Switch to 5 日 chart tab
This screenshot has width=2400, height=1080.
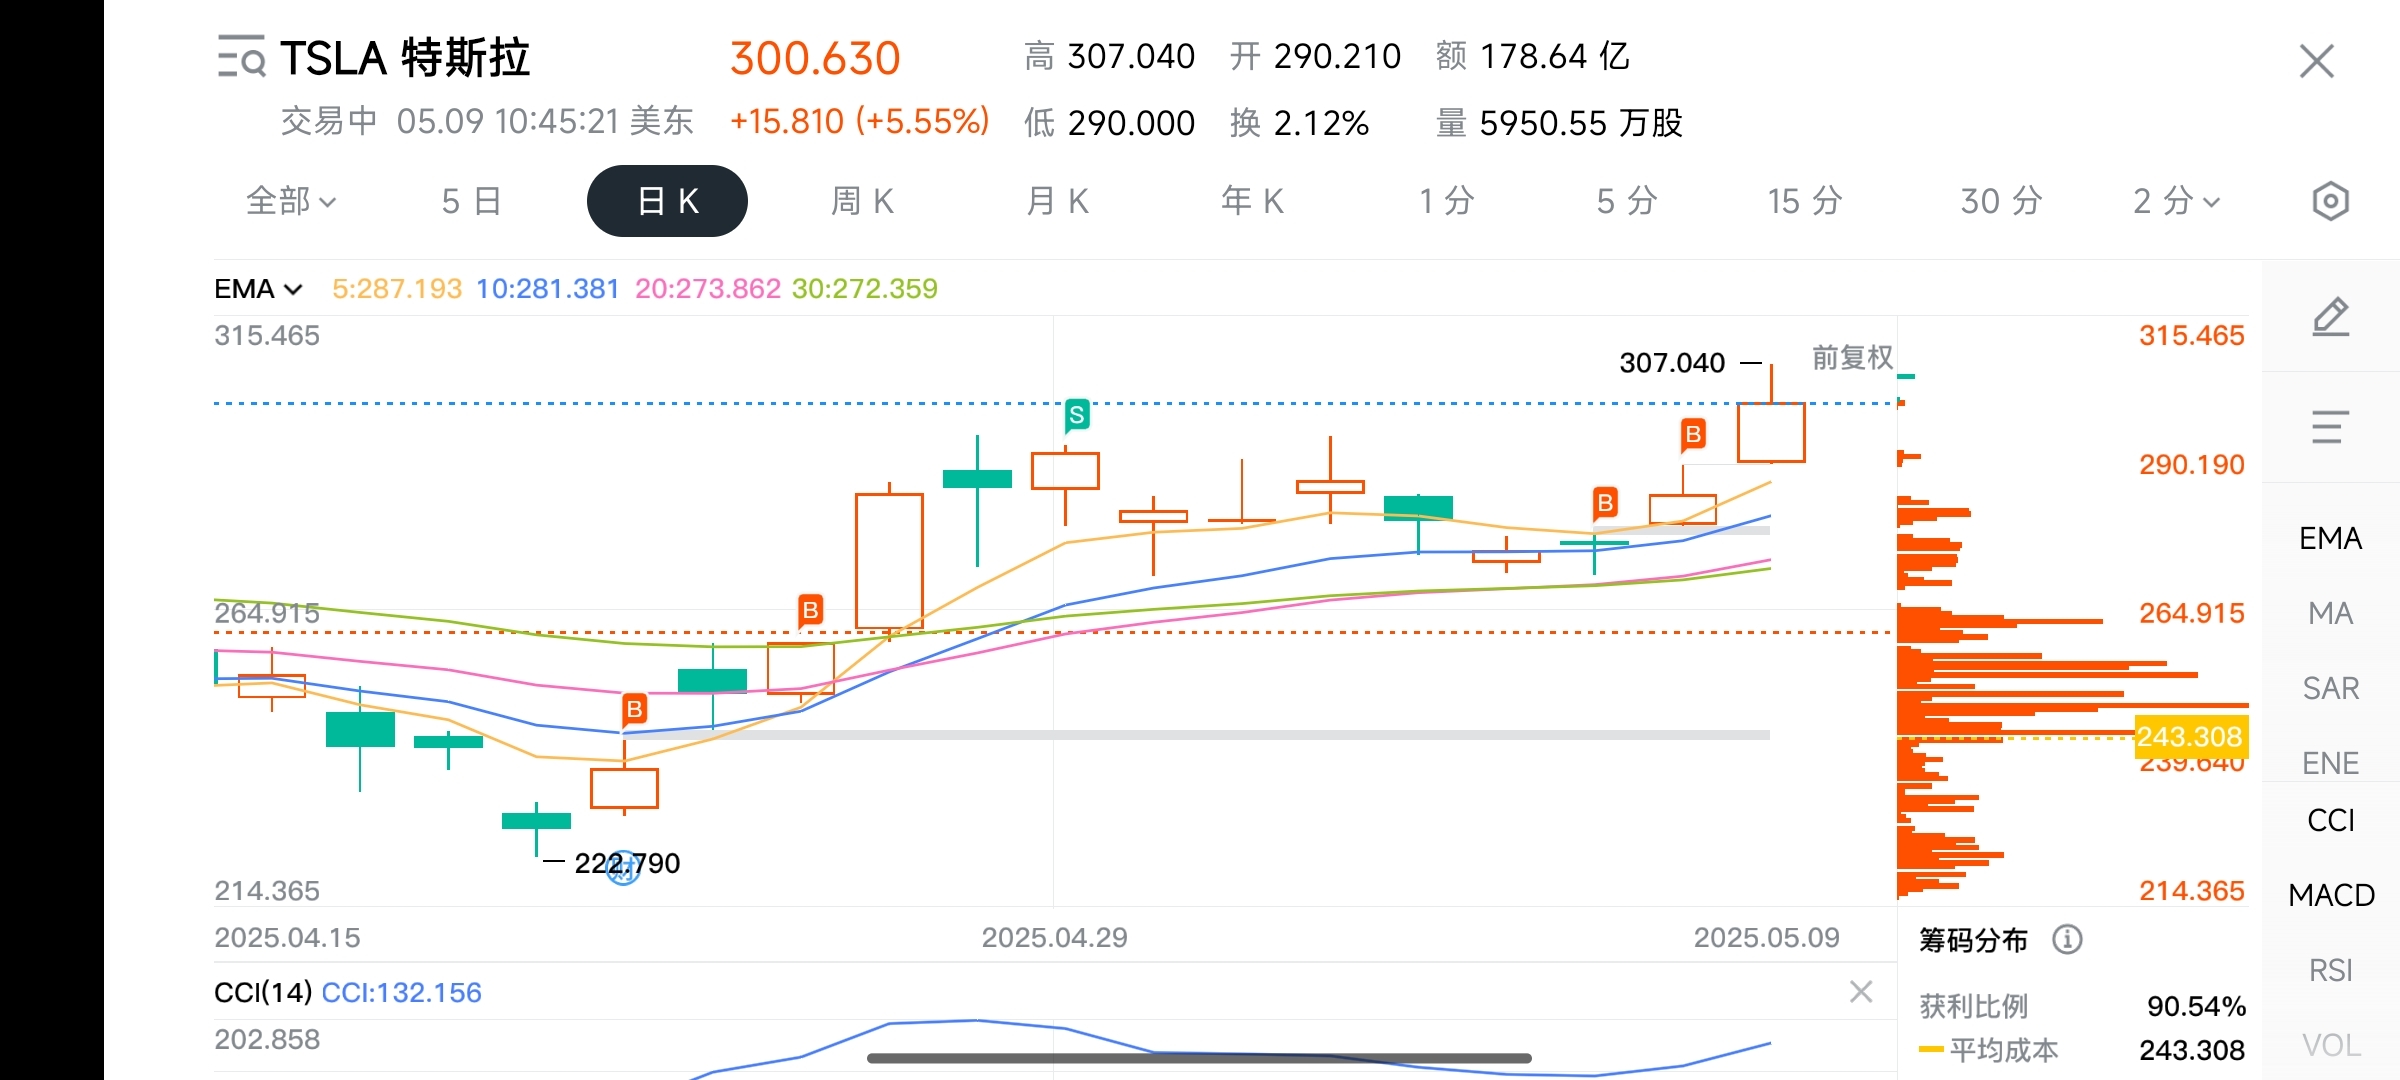pyautogui.click(x=471, y=201)
